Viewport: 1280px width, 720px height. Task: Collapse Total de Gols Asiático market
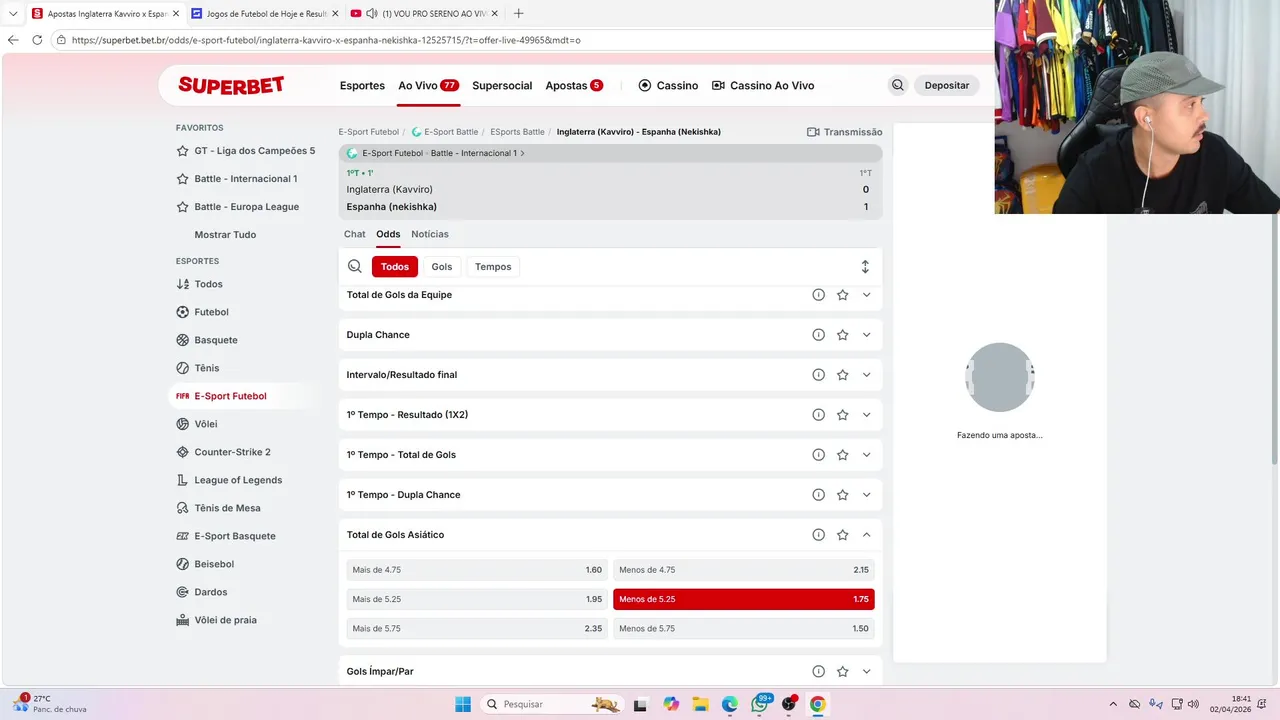click(x=867, y=535)
